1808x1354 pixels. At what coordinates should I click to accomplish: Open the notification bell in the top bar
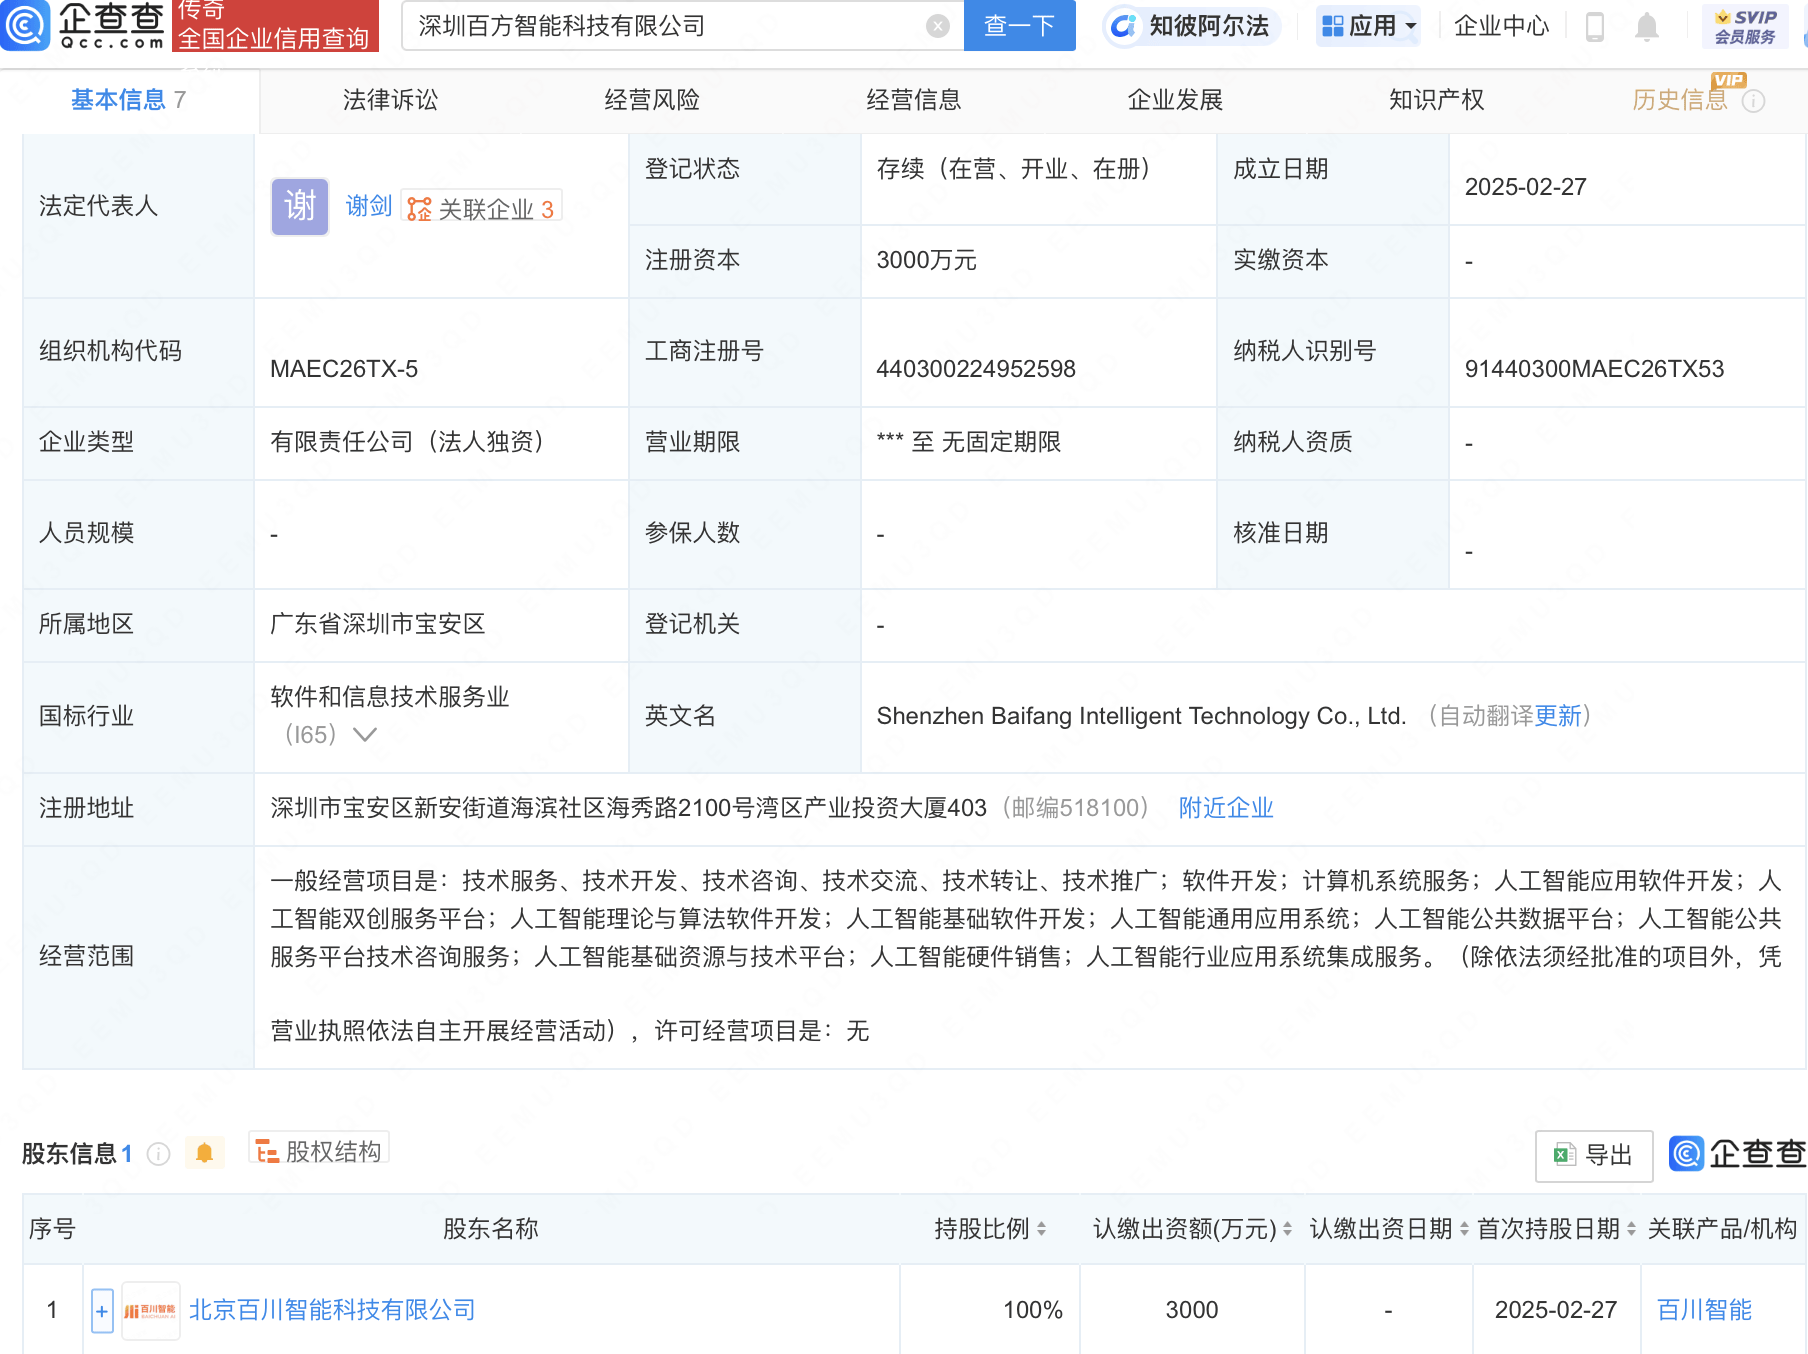(x=1645, y=27)
